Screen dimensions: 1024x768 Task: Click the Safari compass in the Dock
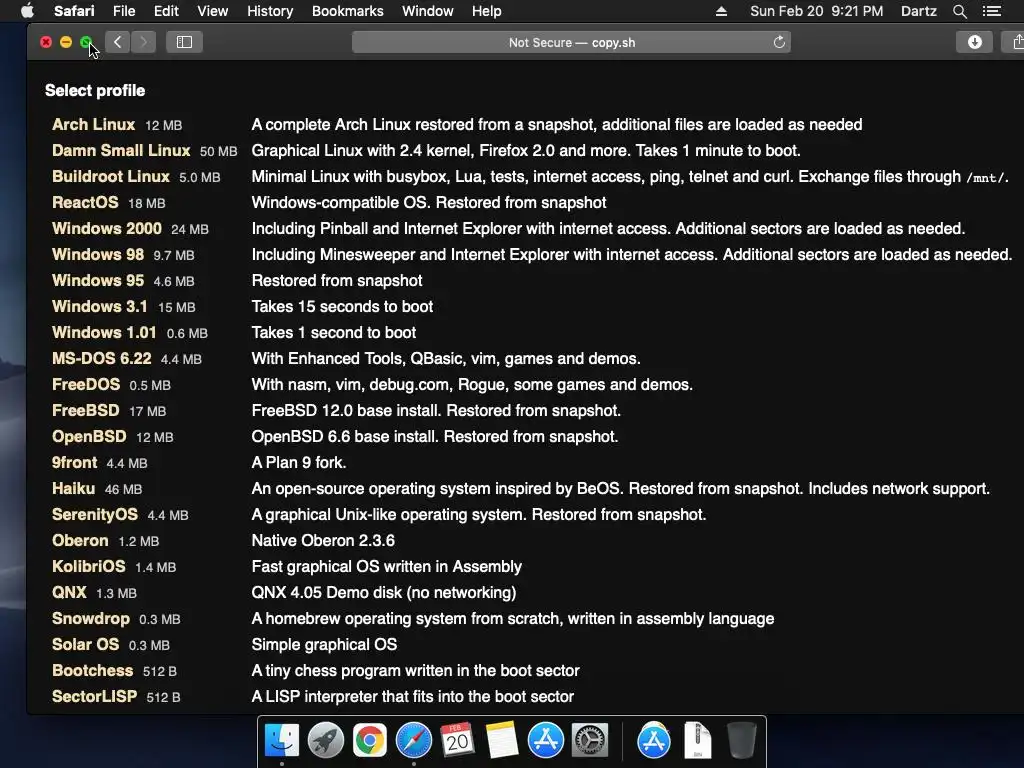pyautogui.click(x=413, y=741)
